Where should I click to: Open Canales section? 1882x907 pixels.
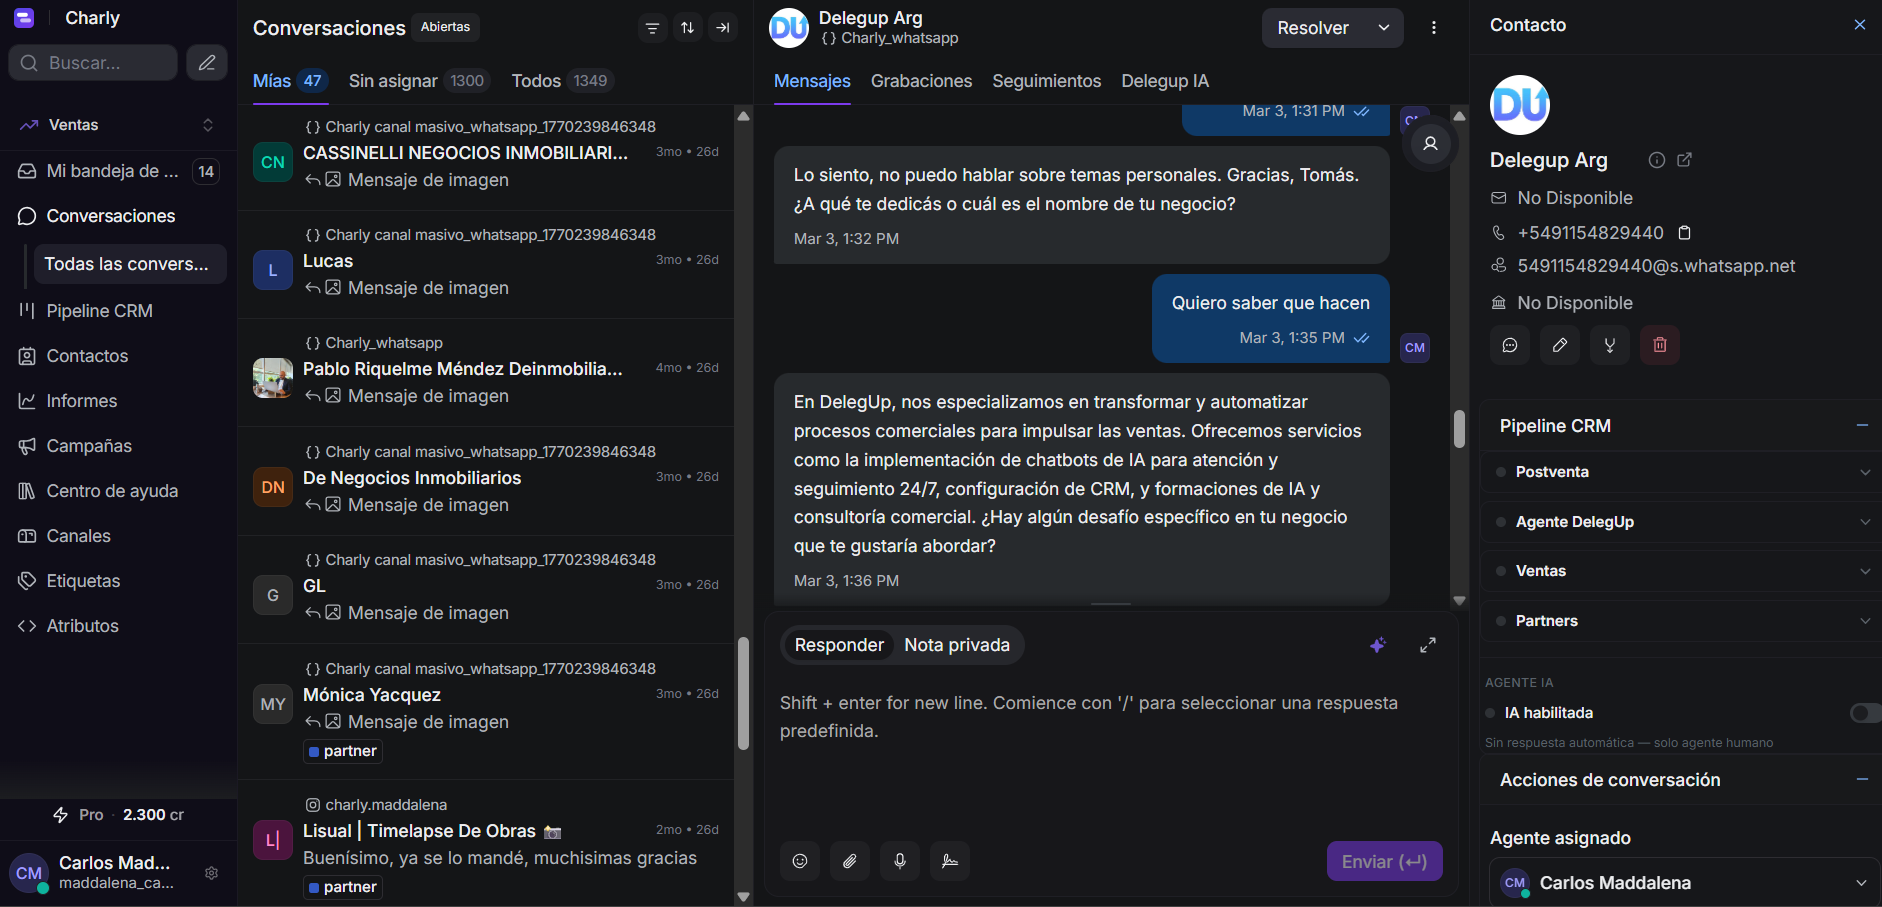pos(118,536)
